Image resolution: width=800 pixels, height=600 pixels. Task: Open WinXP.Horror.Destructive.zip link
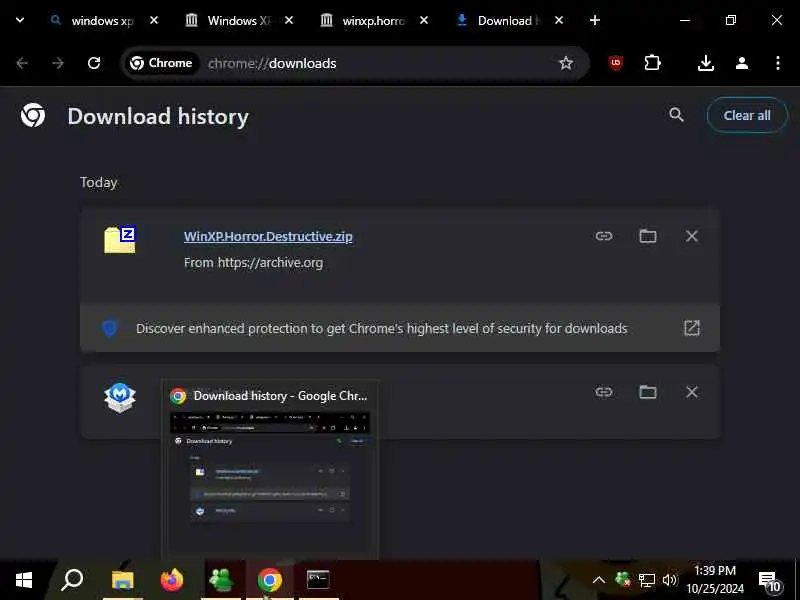coord(268,237)
